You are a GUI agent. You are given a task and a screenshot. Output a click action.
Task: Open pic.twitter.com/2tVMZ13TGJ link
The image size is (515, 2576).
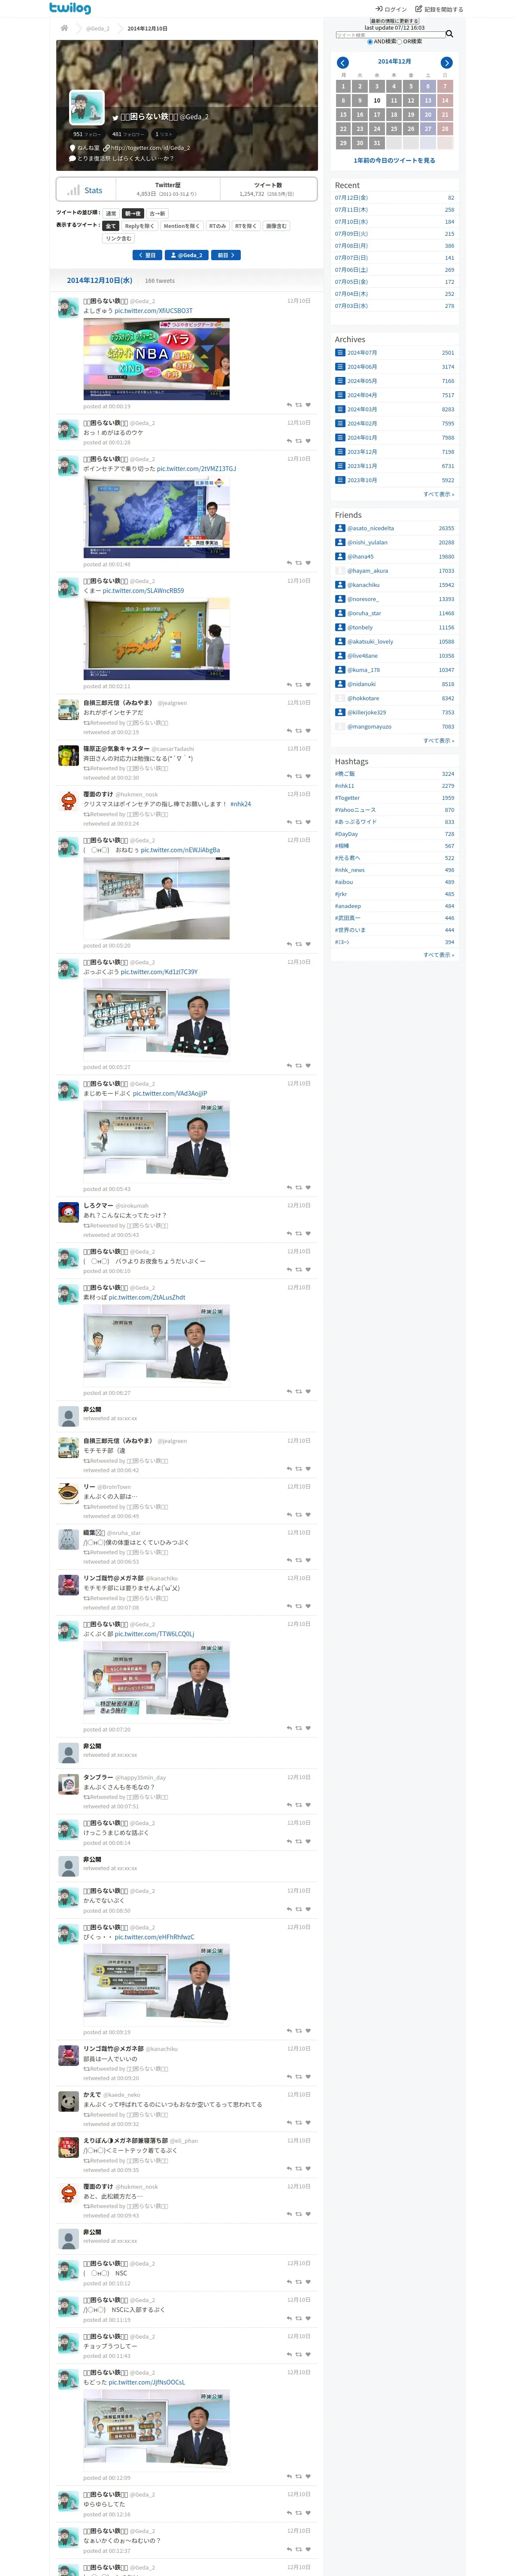point(197,469)
